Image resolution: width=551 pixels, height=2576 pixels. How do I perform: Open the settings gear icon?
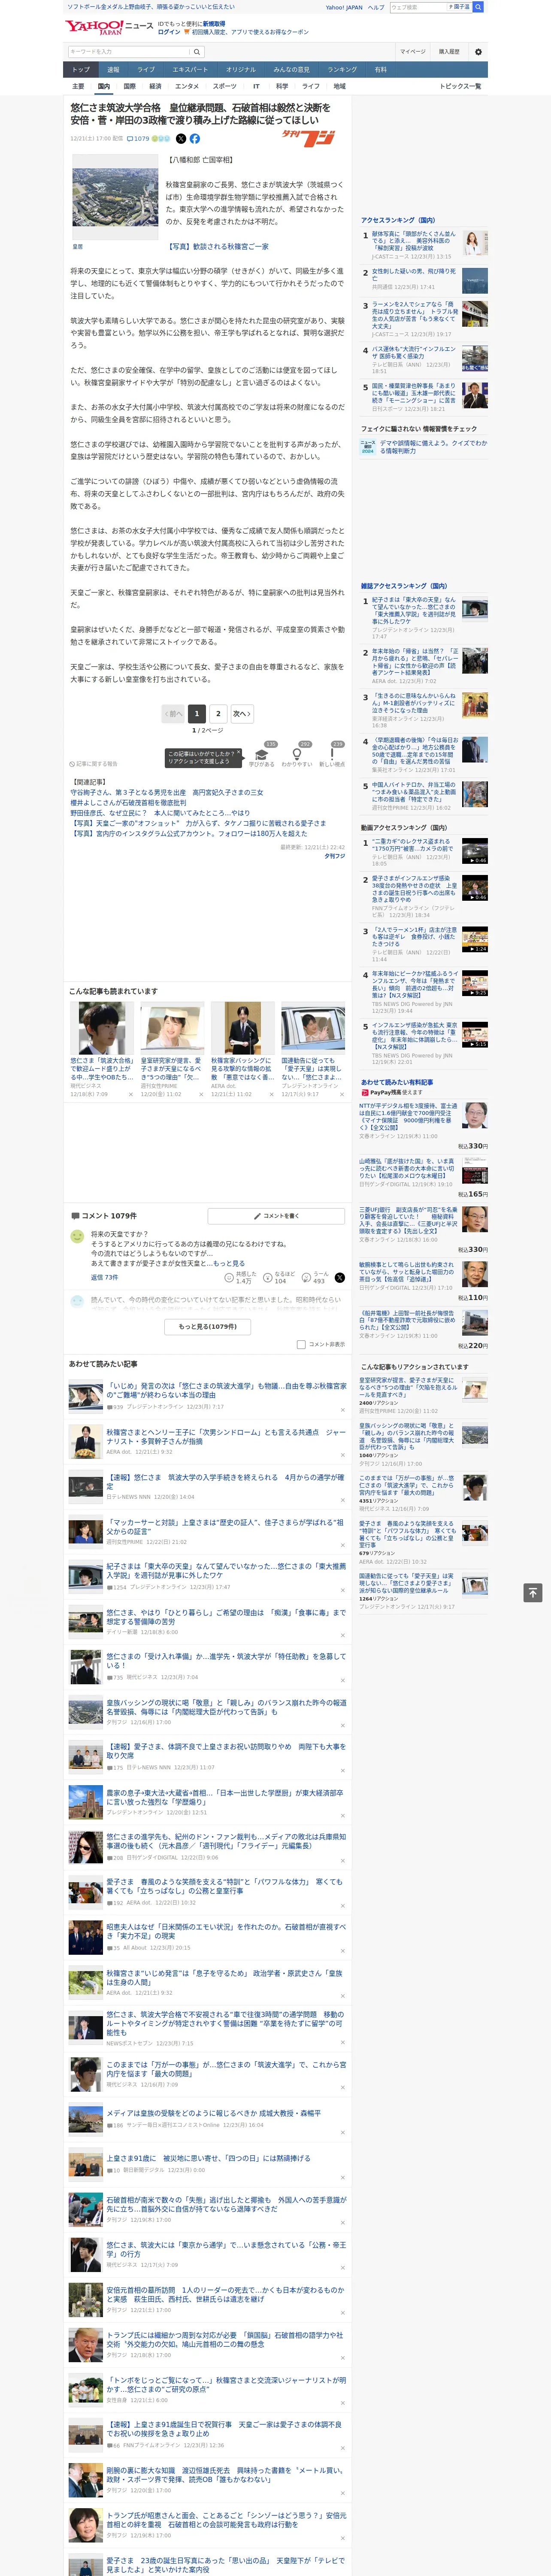(x=478, y=52)
